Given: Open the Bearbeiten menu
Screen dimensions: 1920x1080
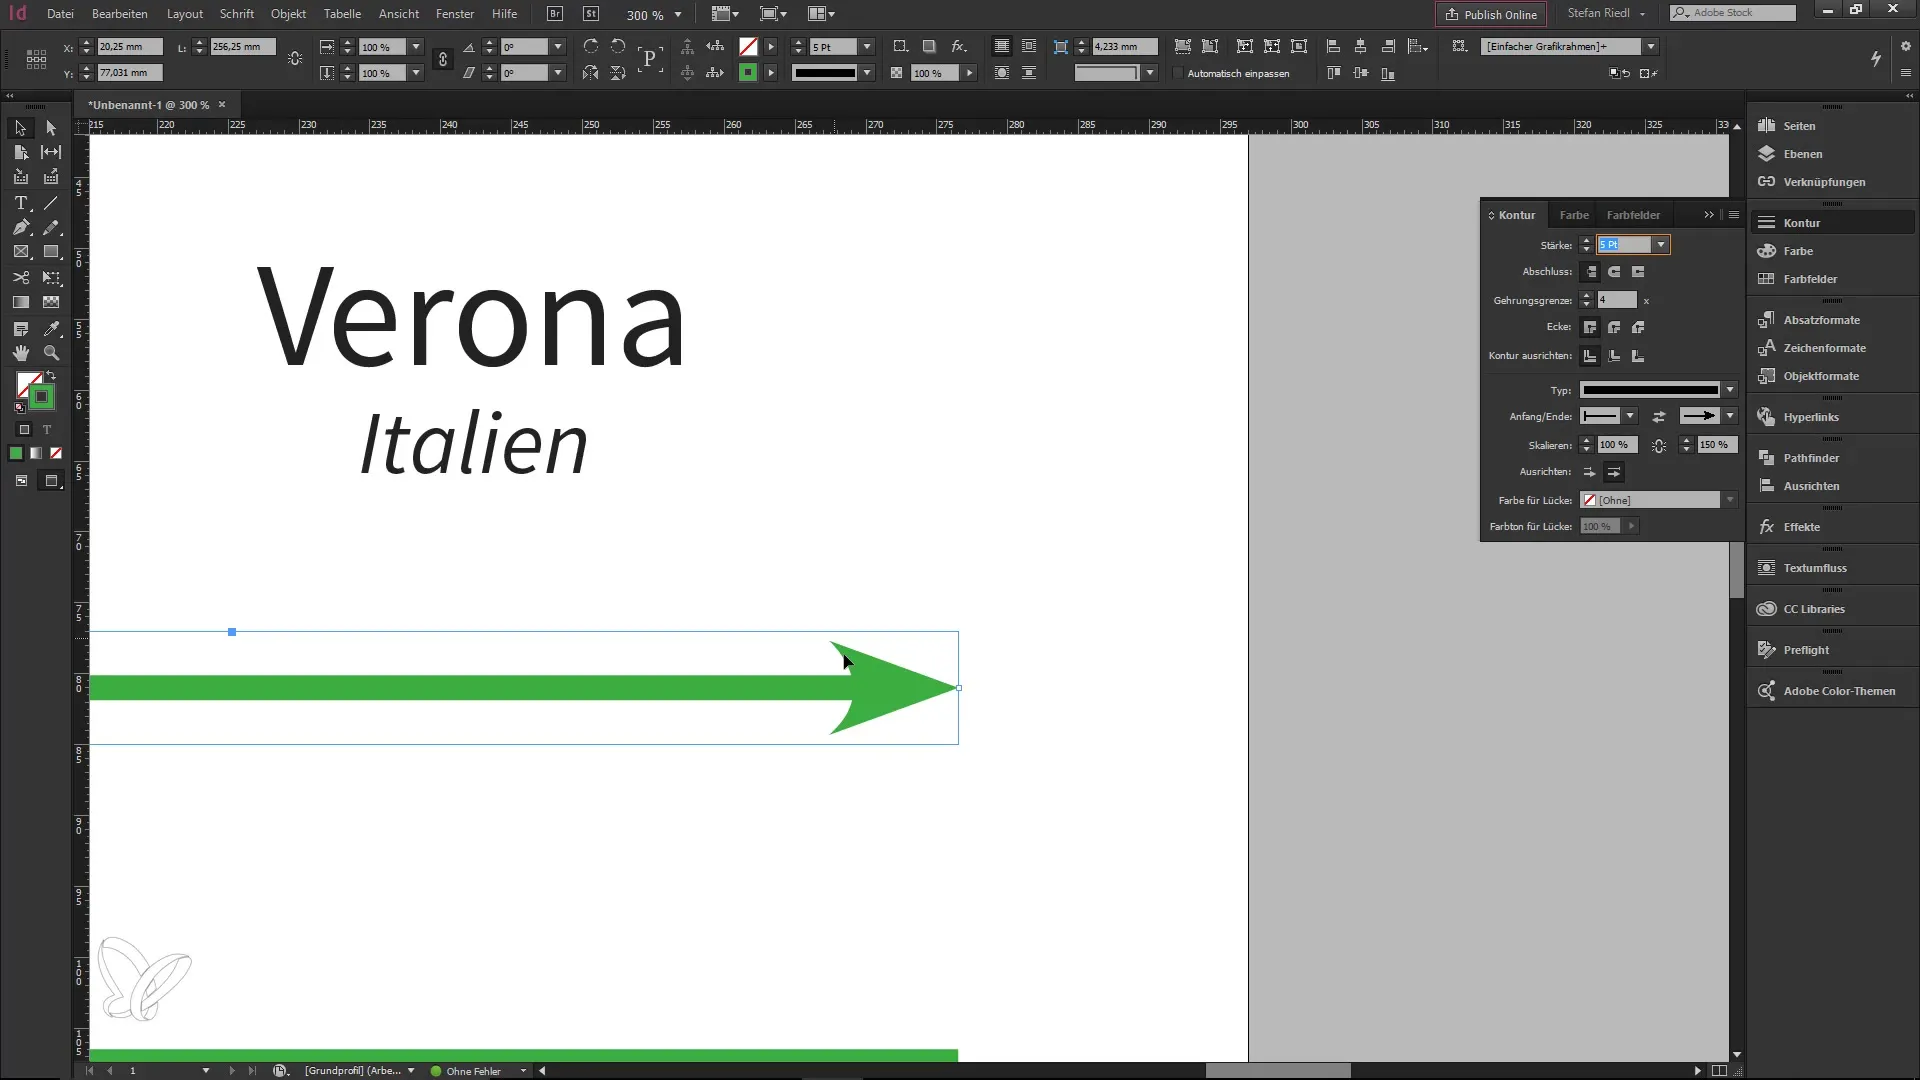Looking at the screenshot, I should [x=120, y=14].
